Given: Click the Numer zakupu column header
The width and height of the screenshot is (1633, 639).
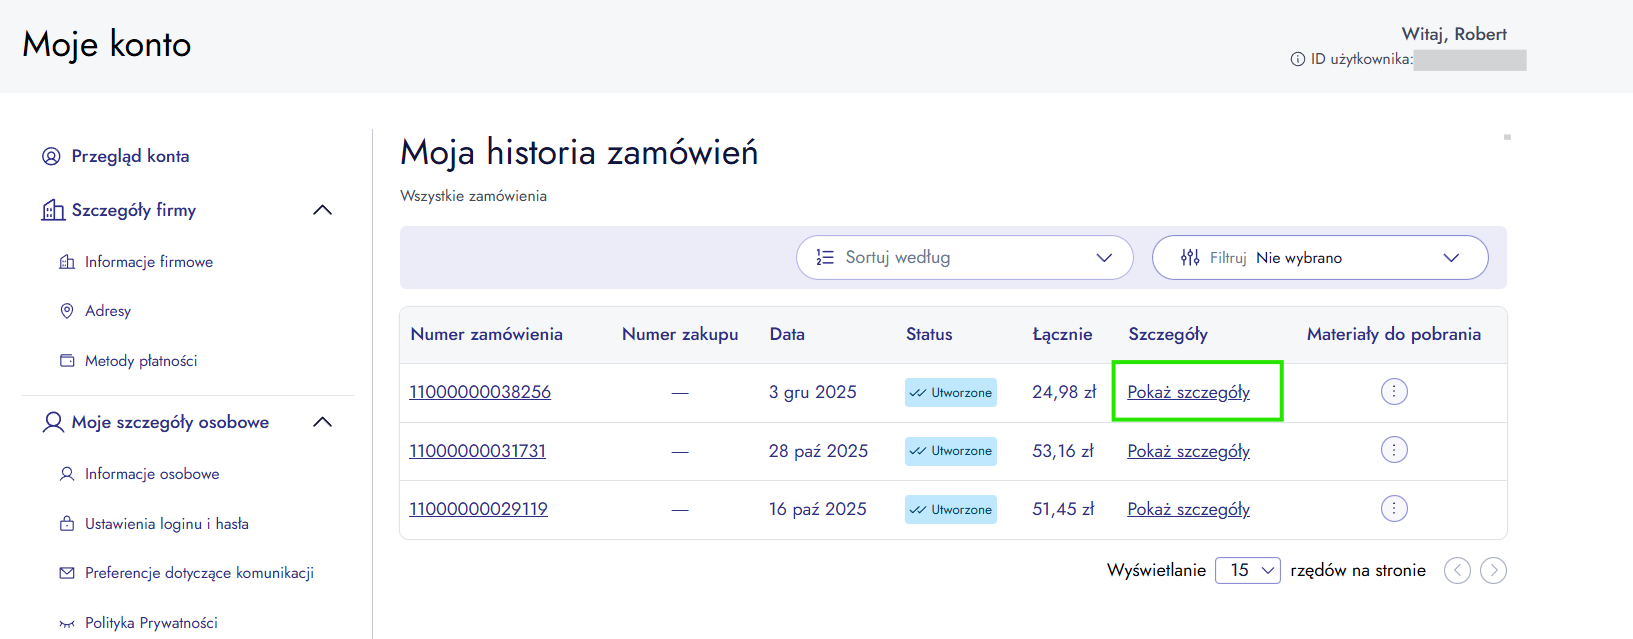Looking at the screenshot, I should click(680, 334).
